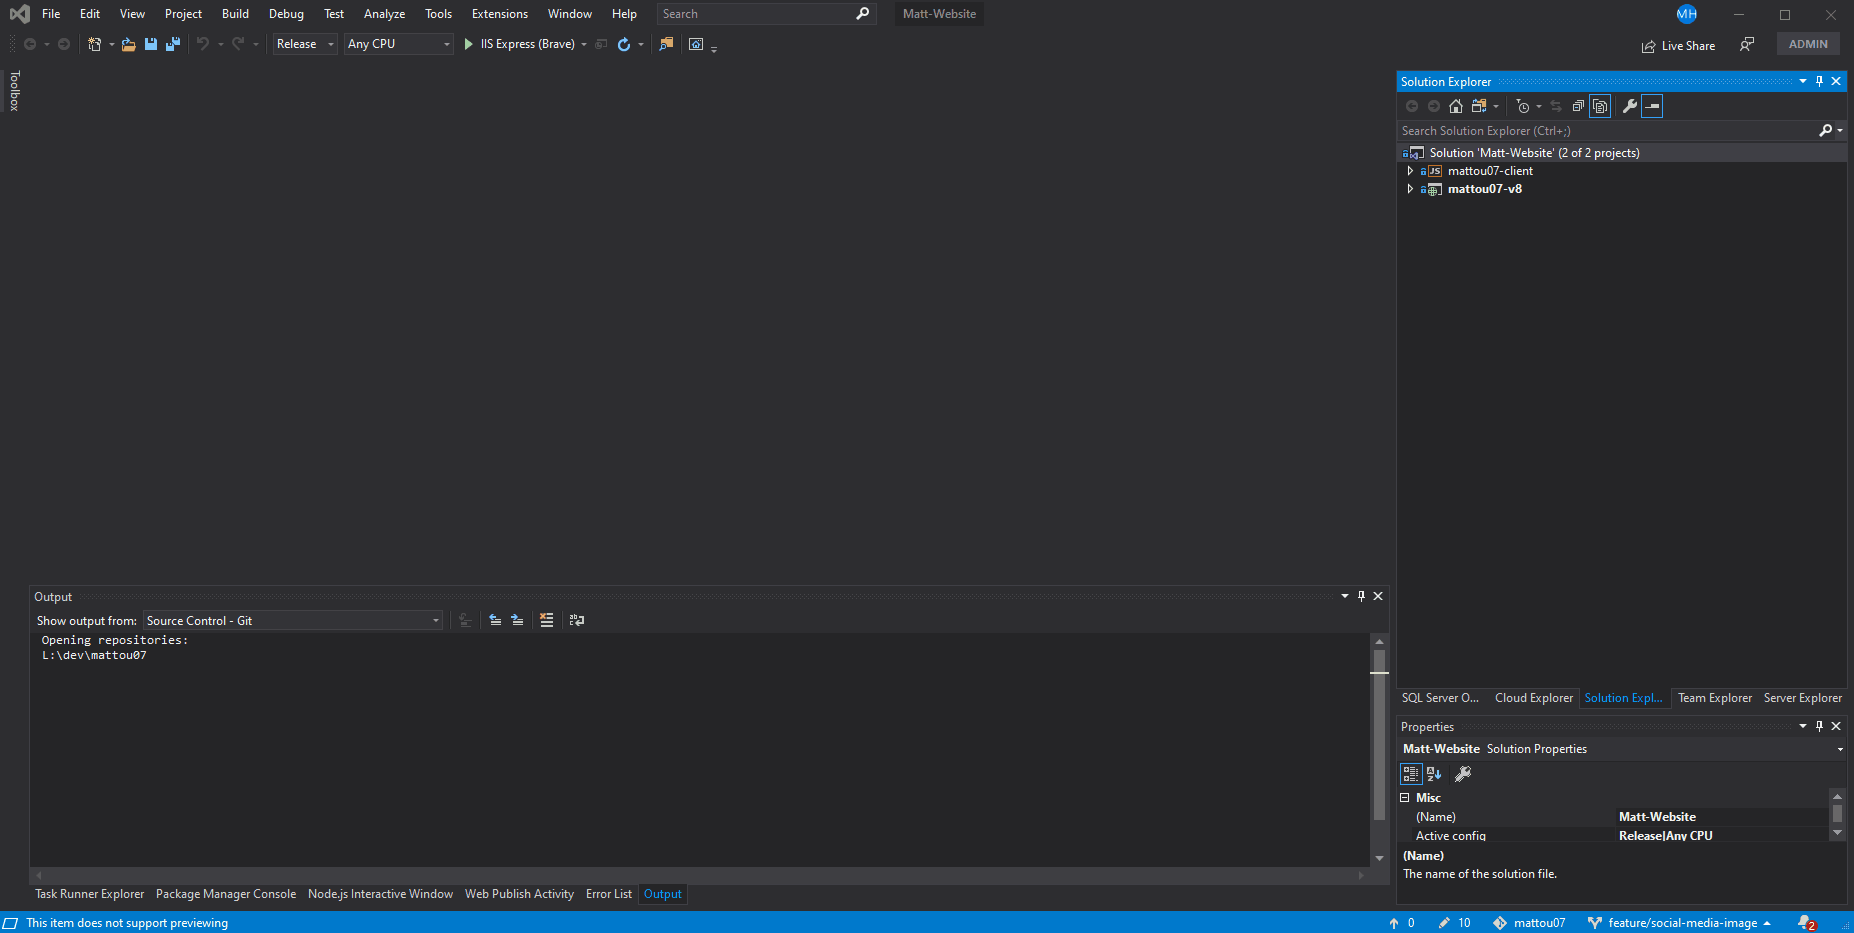The height and width of the screenshot is (933, 1854).
Task: Click the Property Pages wrench icon in Properties
Action: [1462, 774]
